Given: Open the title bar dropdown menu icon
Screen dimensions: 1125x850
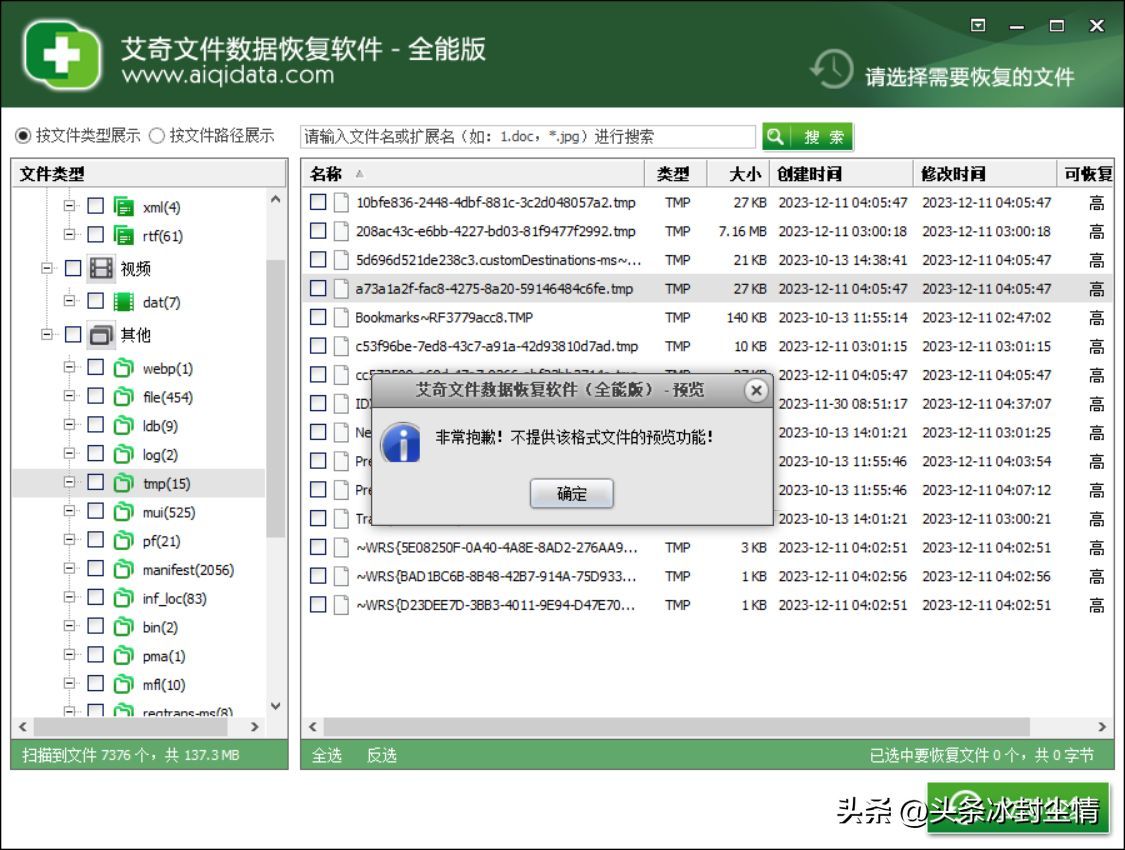Looking at the screenshot, I should (x=978, y=25).
